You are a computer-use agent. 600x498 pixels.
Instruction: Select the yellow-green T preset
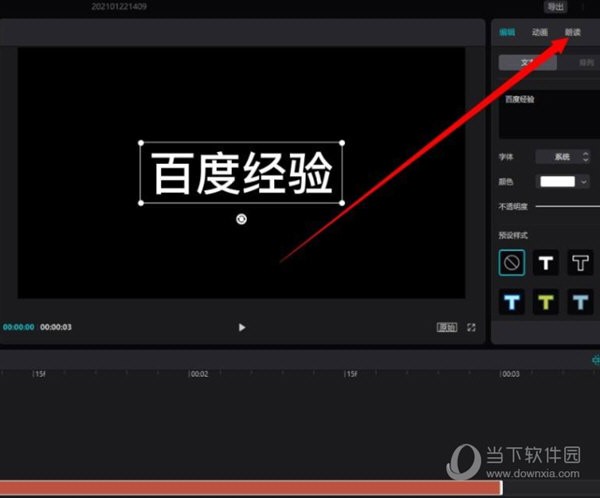click(546, 302)
